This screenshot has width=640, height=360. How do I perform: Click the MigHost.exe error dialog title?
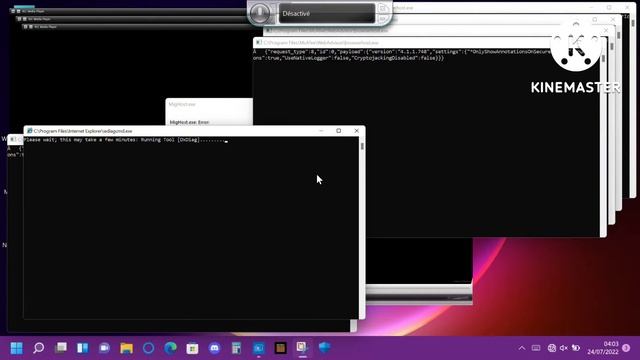click(x=182, y=104)
